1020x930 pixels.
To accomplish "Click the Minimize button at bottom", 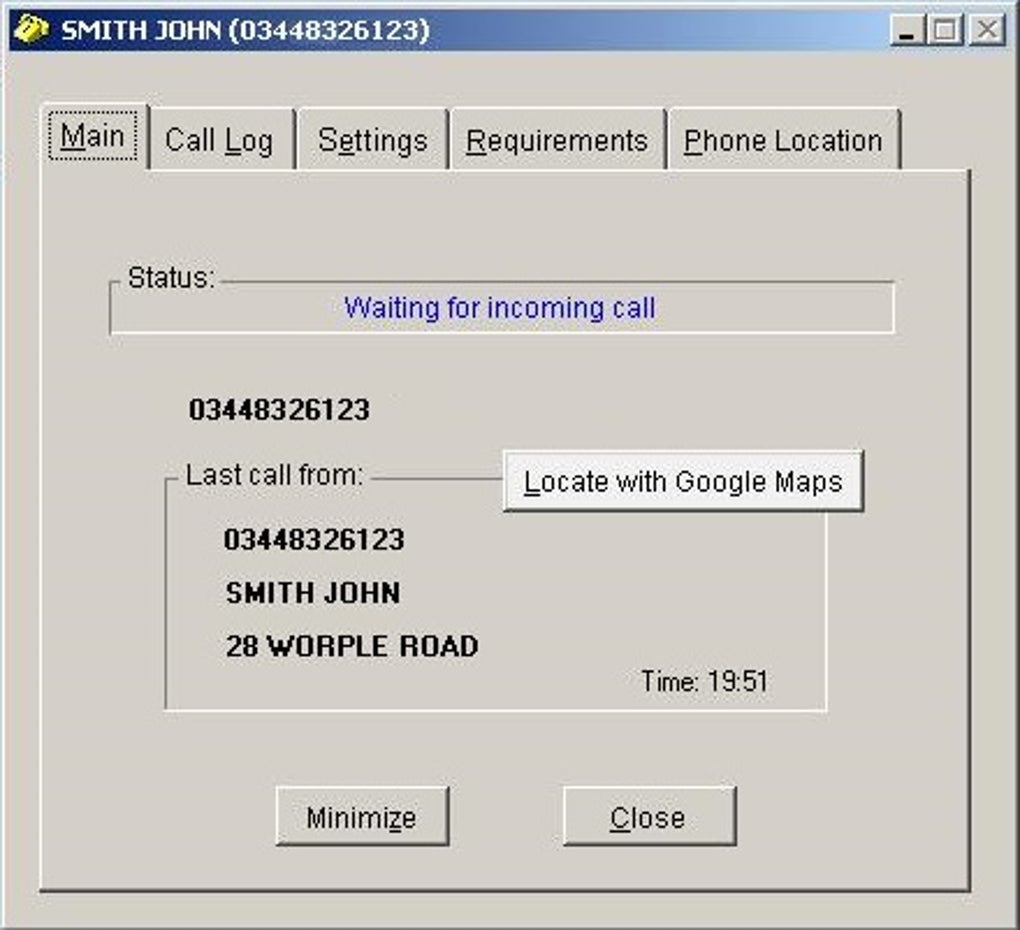I will point(362,817).
